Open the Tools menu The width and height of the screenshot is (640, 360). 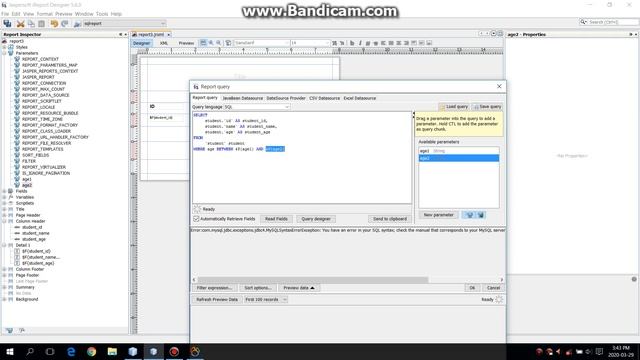click(x=102, y=14)
